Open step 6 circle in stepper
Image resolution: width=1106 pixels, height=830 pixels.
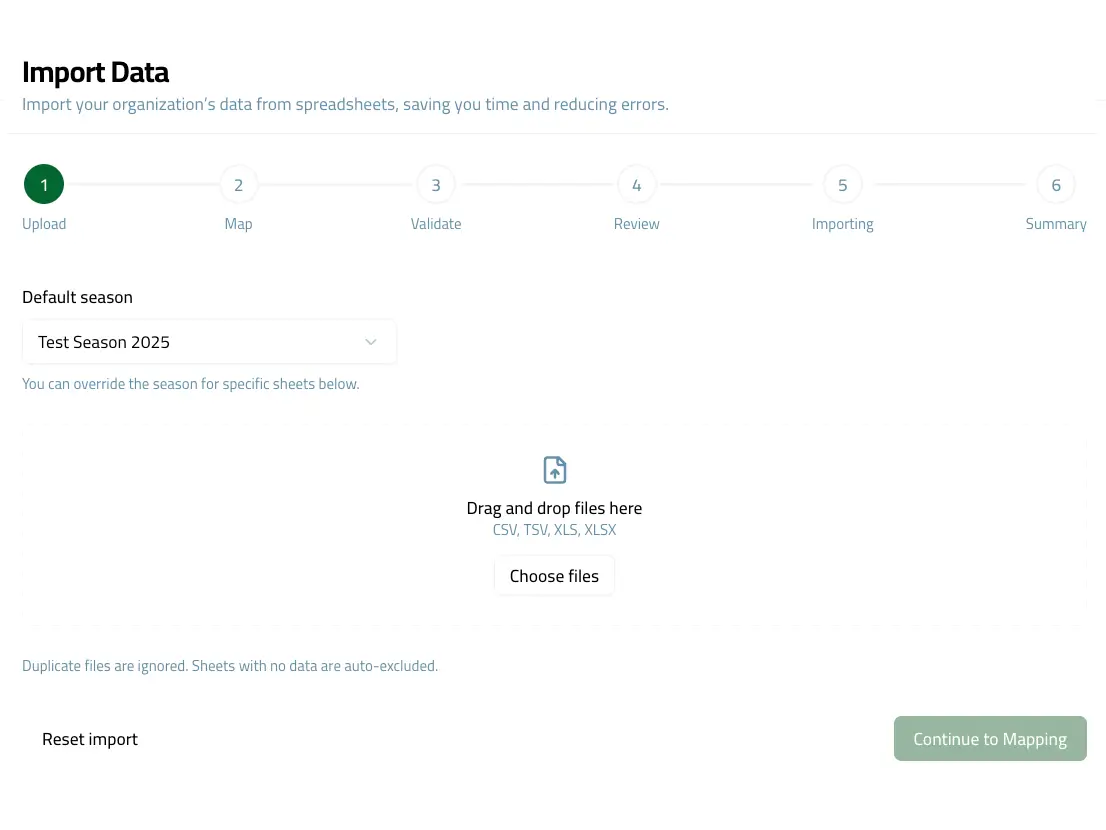point(1056,185)
